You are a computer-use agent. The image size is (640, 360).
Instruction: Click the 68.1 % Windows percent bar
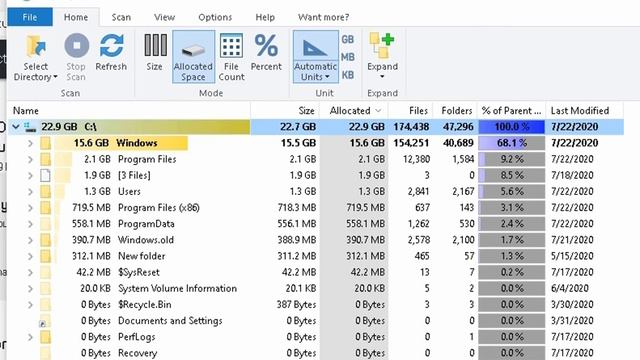pyautogui.click(x=511, y=143)
